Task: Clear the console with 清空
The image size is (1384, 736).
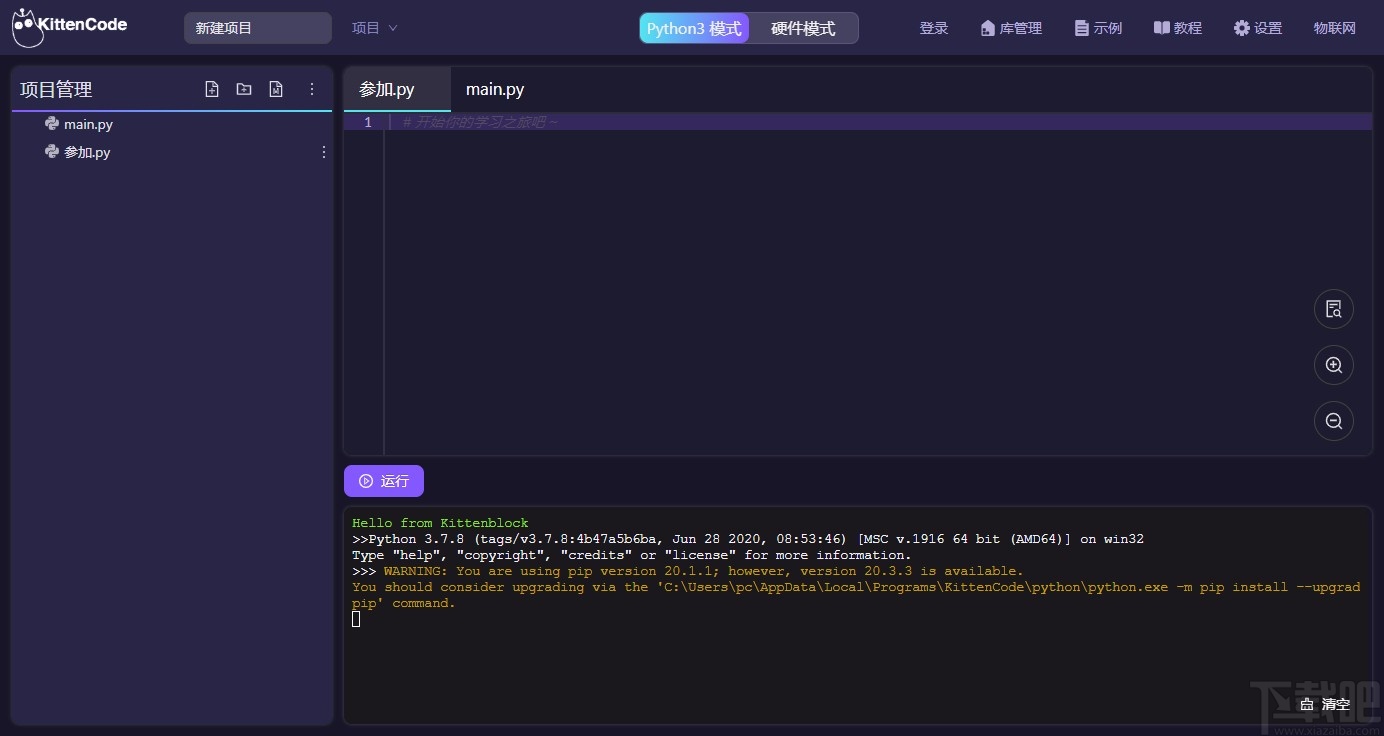Action: pos(1326,704)
